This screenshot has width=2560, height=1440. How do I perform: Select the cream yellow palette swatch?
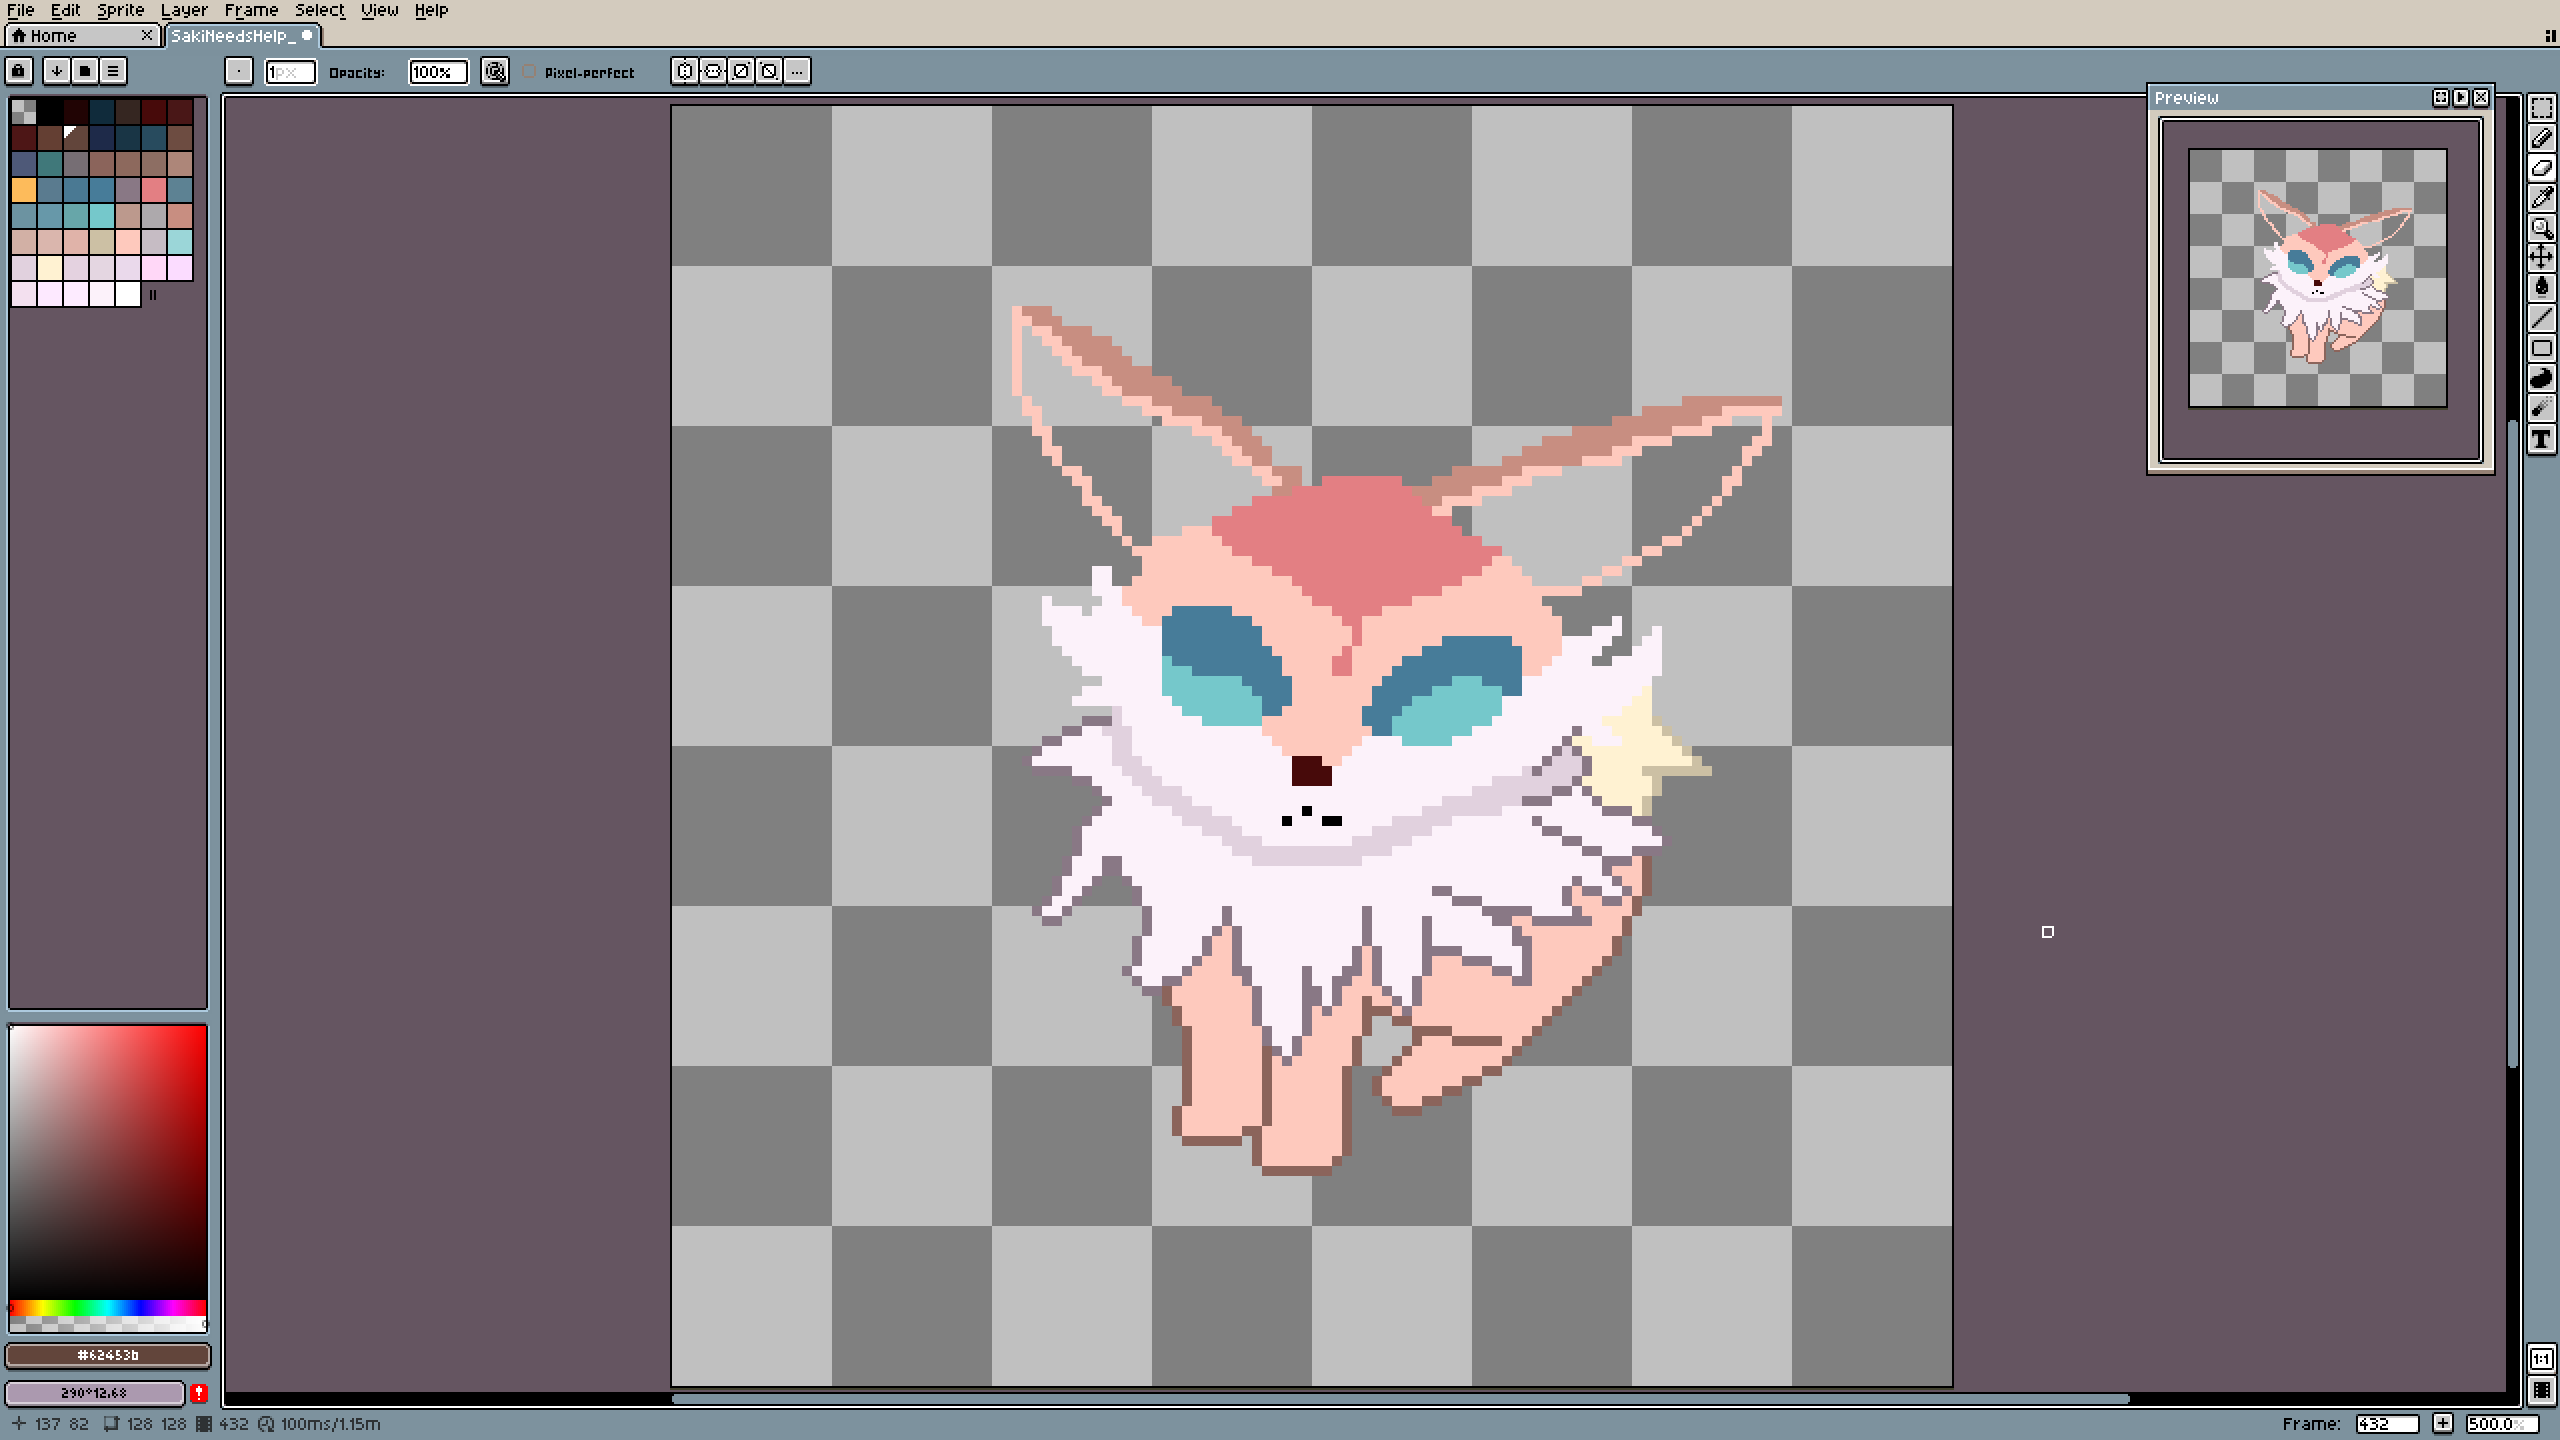pos(50,268)
